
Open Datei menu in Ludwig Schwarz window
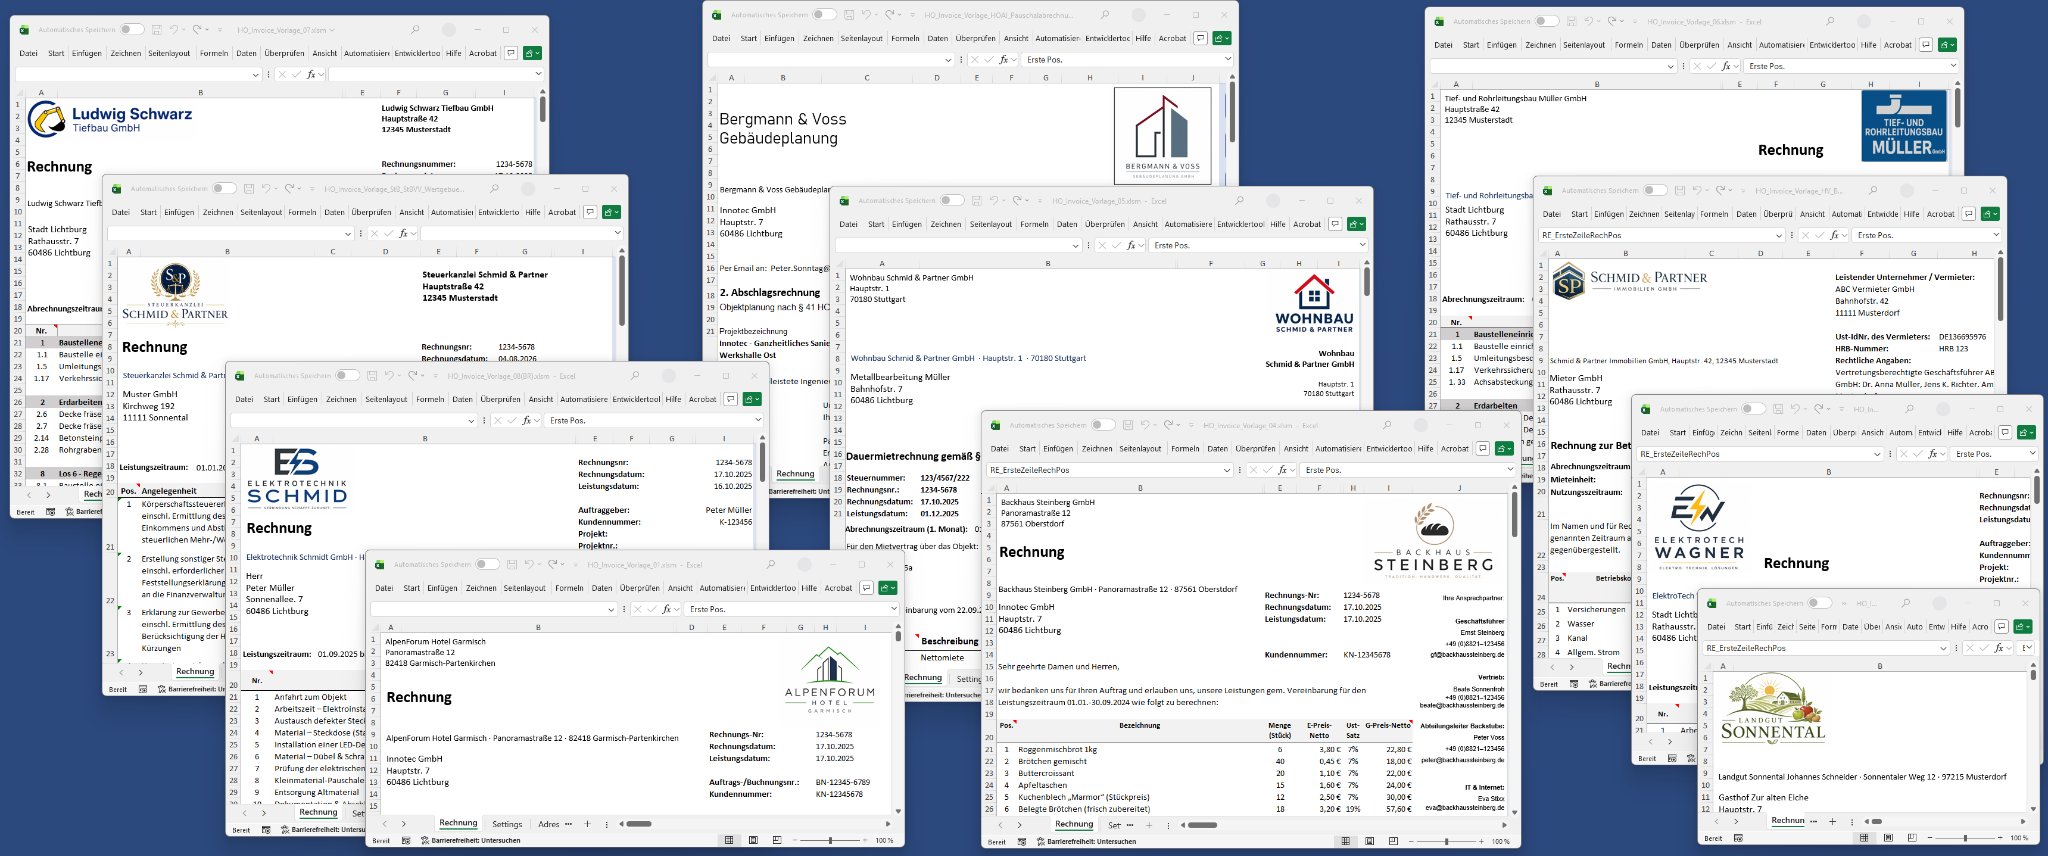point(28,53)
